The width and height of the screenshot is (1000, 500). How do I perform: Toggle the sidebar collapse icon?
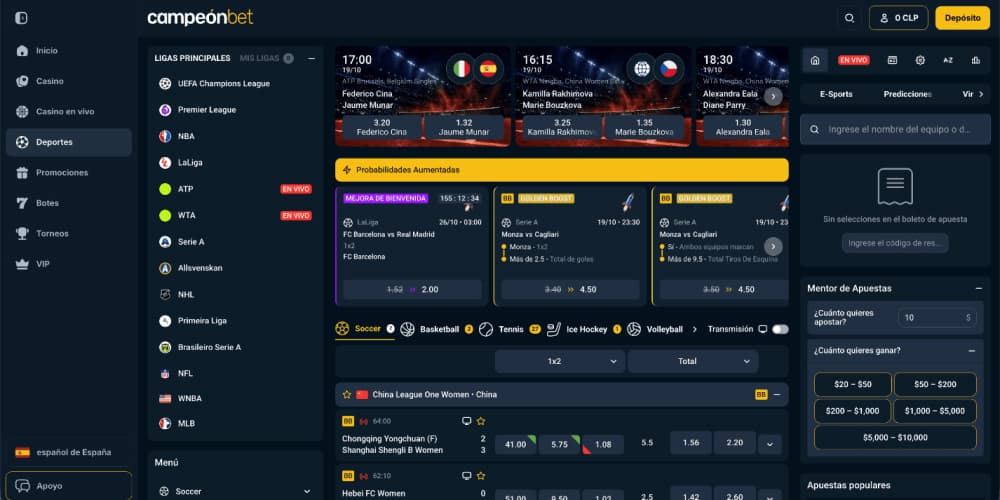coord(21,18)
